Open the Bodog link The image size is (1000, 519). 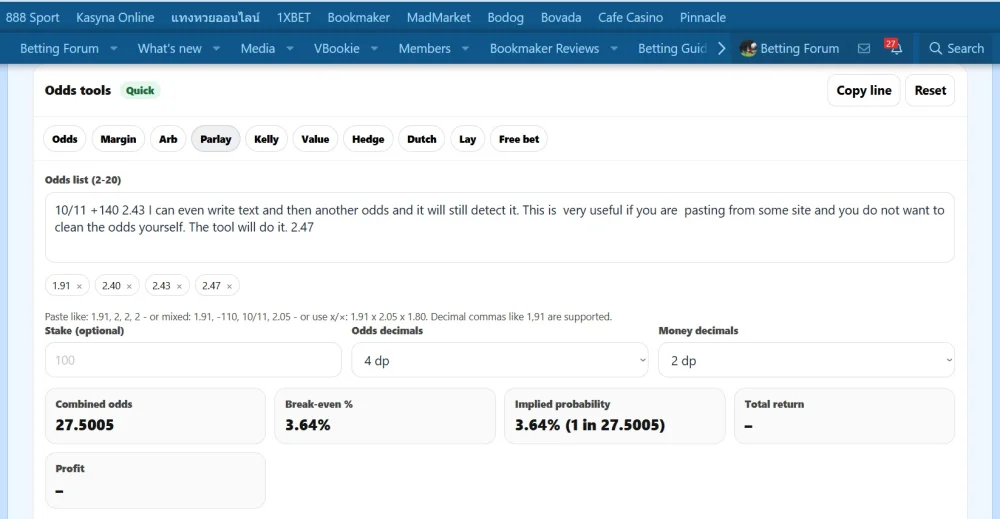pyautogui.click(x=506, y=18)
